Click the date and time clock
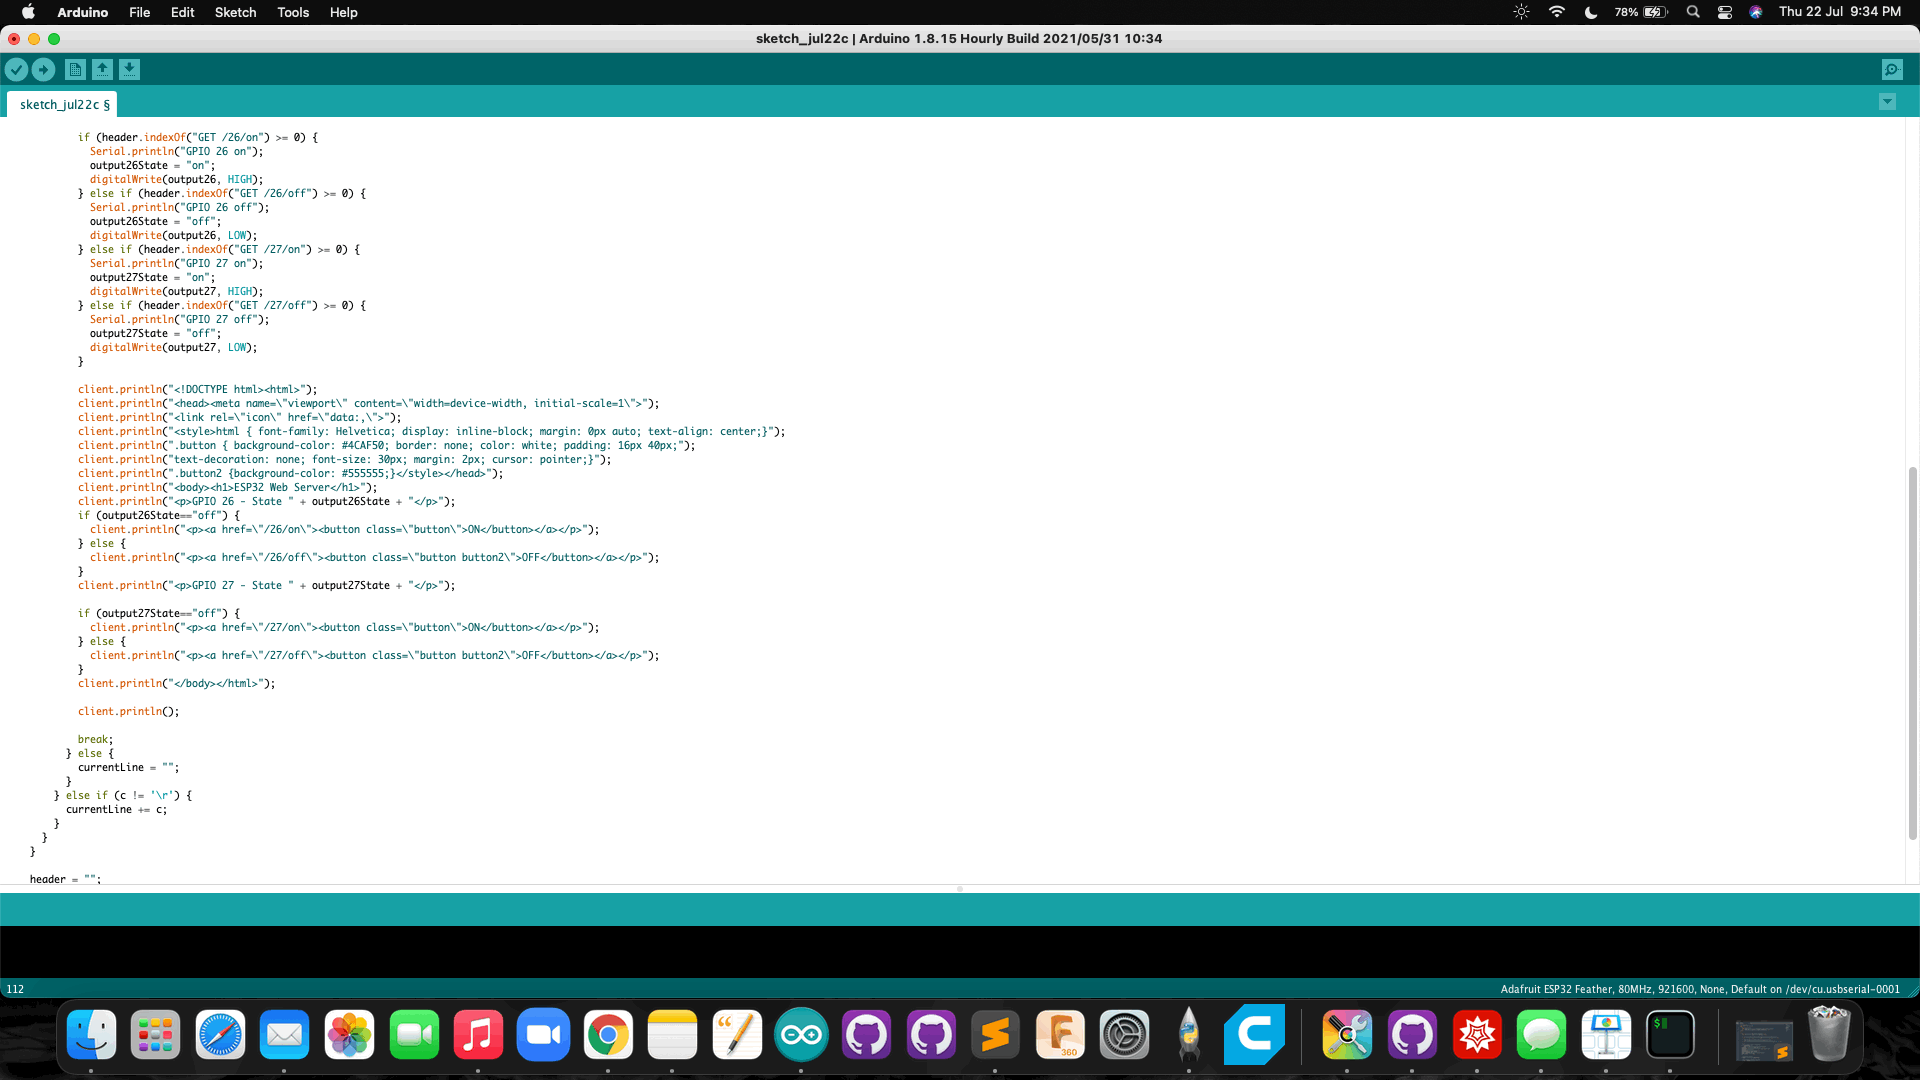1920x1080 pixels. pos(1840,12)
